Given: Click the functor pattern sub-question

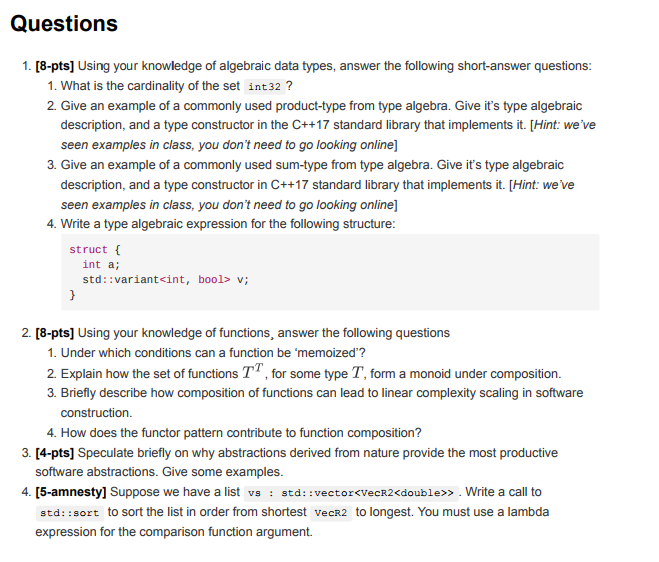Looking at the screenshot, I should pyautogui.click(x=240, y=433).
